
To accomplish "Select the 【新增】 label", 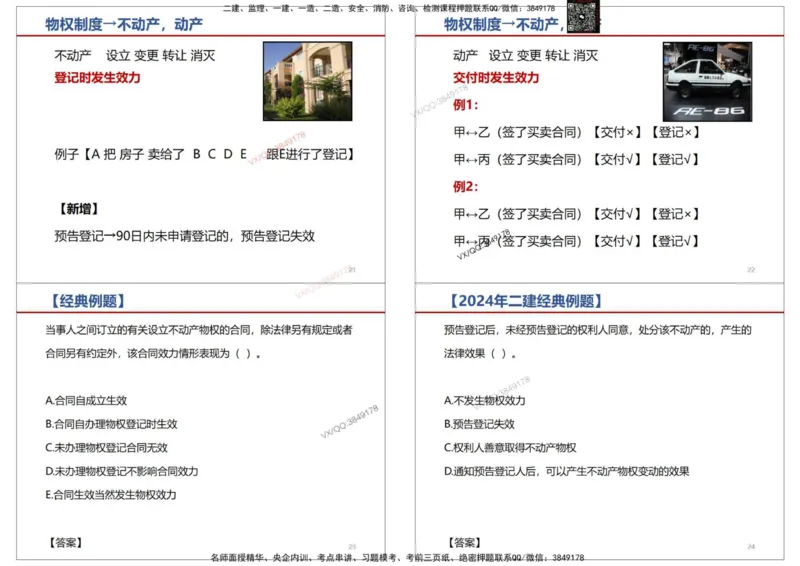I will point(79,209).
